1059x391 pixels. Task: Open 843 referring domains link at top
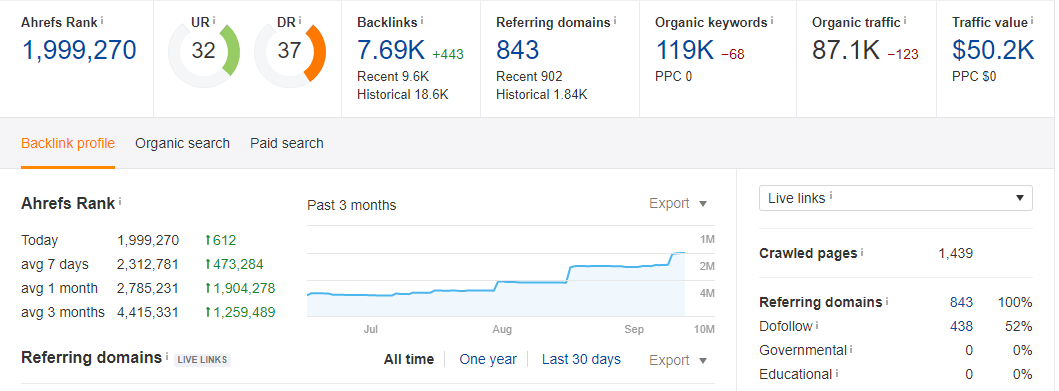click(x=518, y=51)
